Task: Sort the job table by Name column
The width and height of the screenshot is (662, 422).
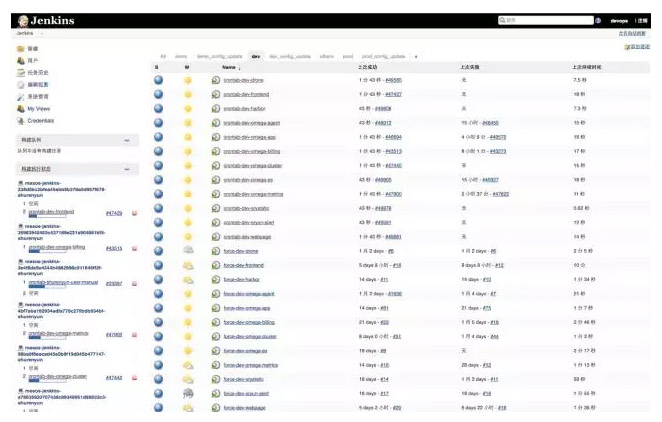Action: (229, 67)
